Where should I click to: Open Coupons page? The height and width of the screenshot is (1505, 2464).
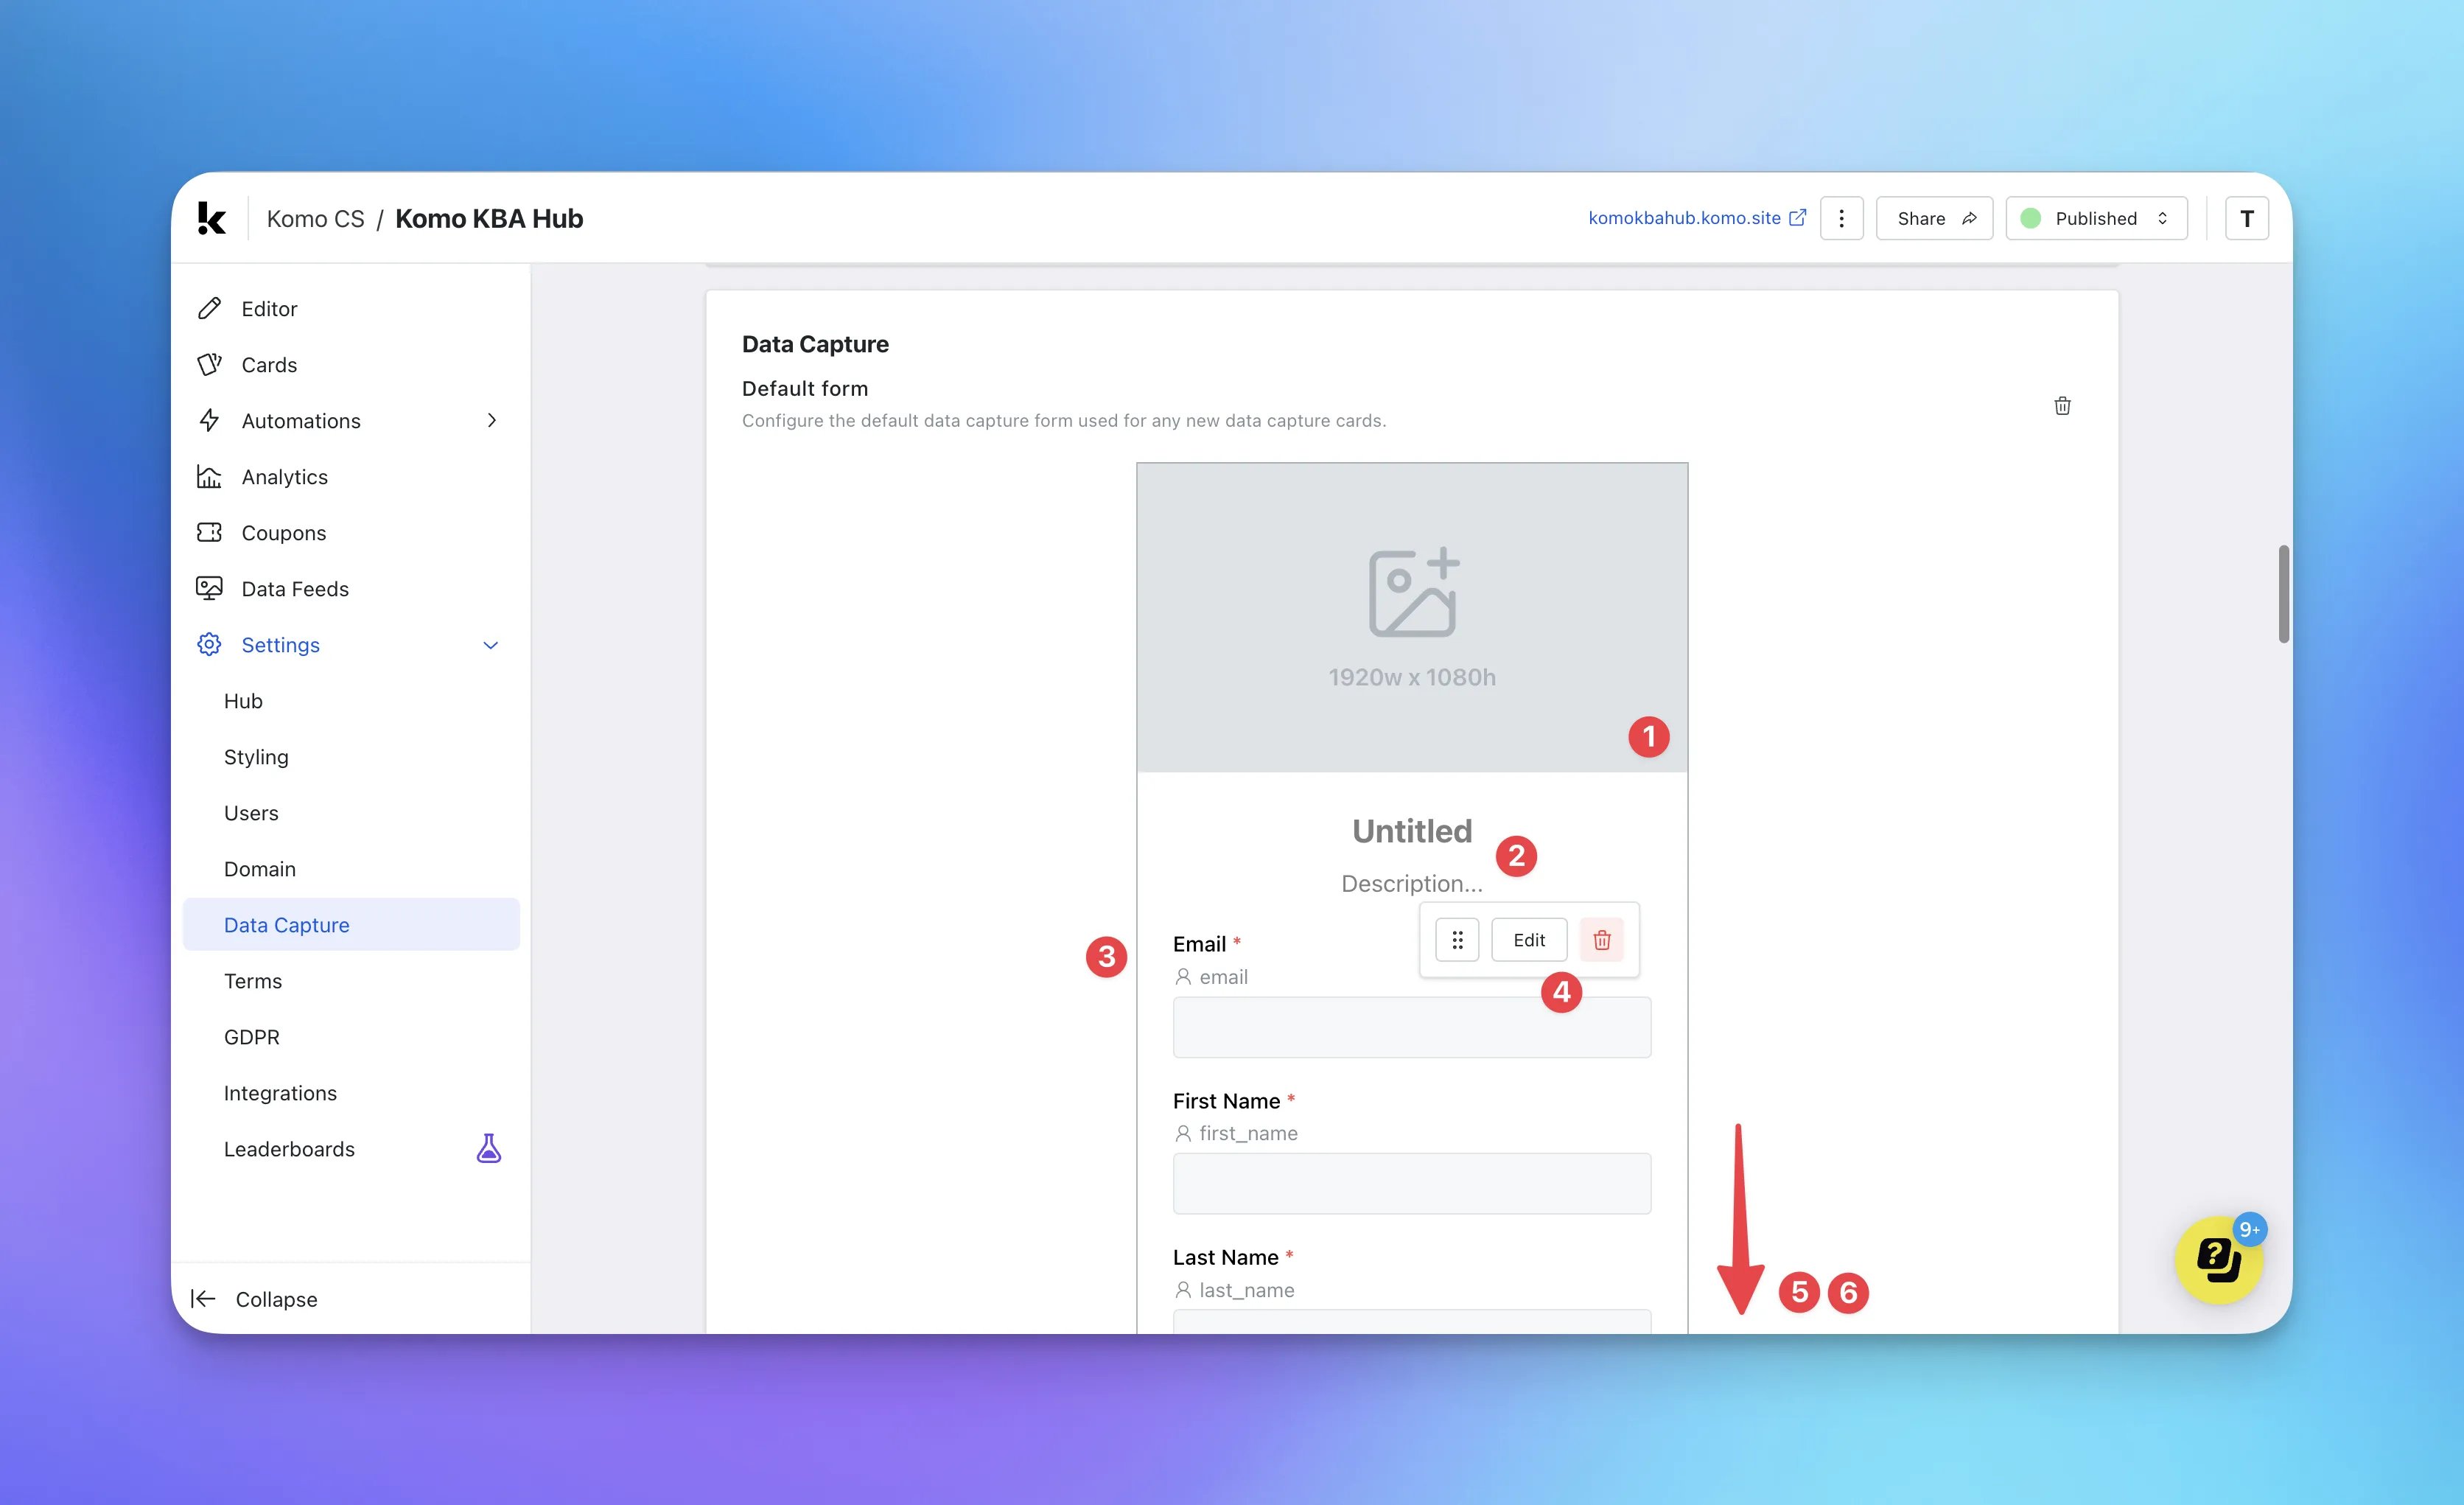point(350,532)
